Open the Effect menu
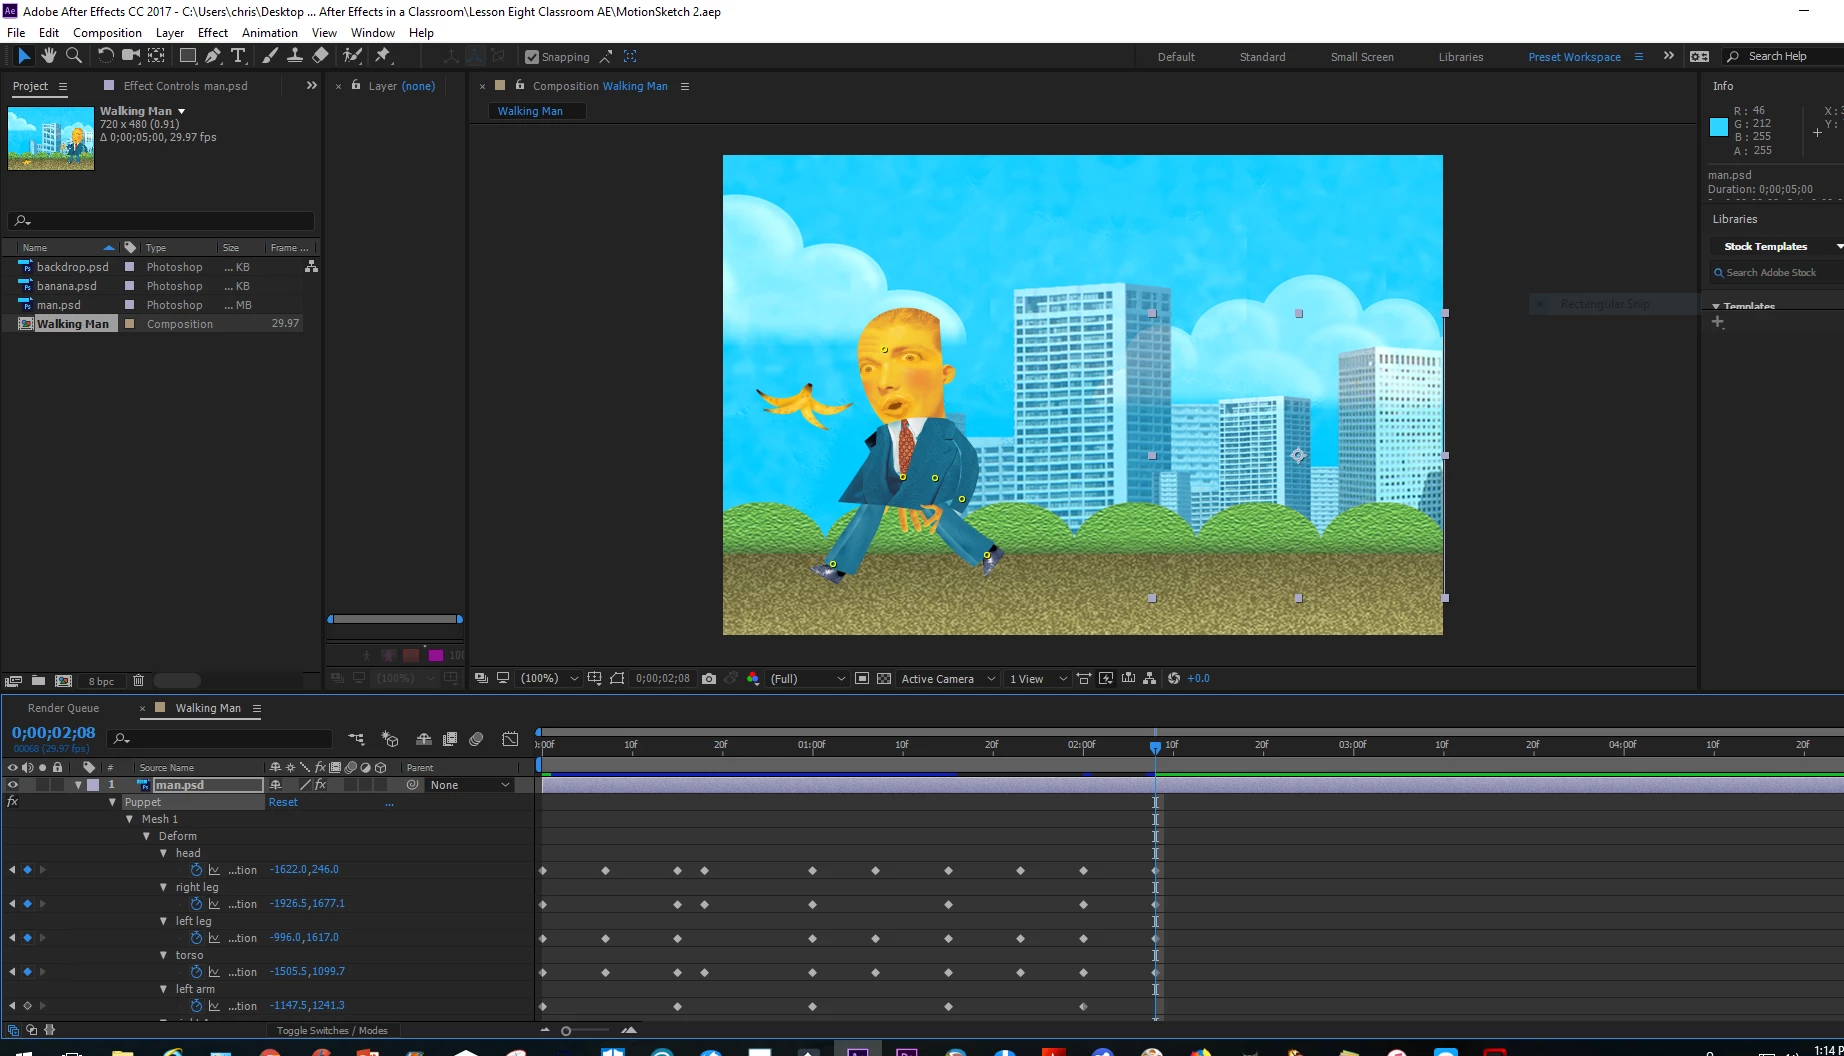The width and height of the screenshot is (1844, 1056). click(213, 32)
